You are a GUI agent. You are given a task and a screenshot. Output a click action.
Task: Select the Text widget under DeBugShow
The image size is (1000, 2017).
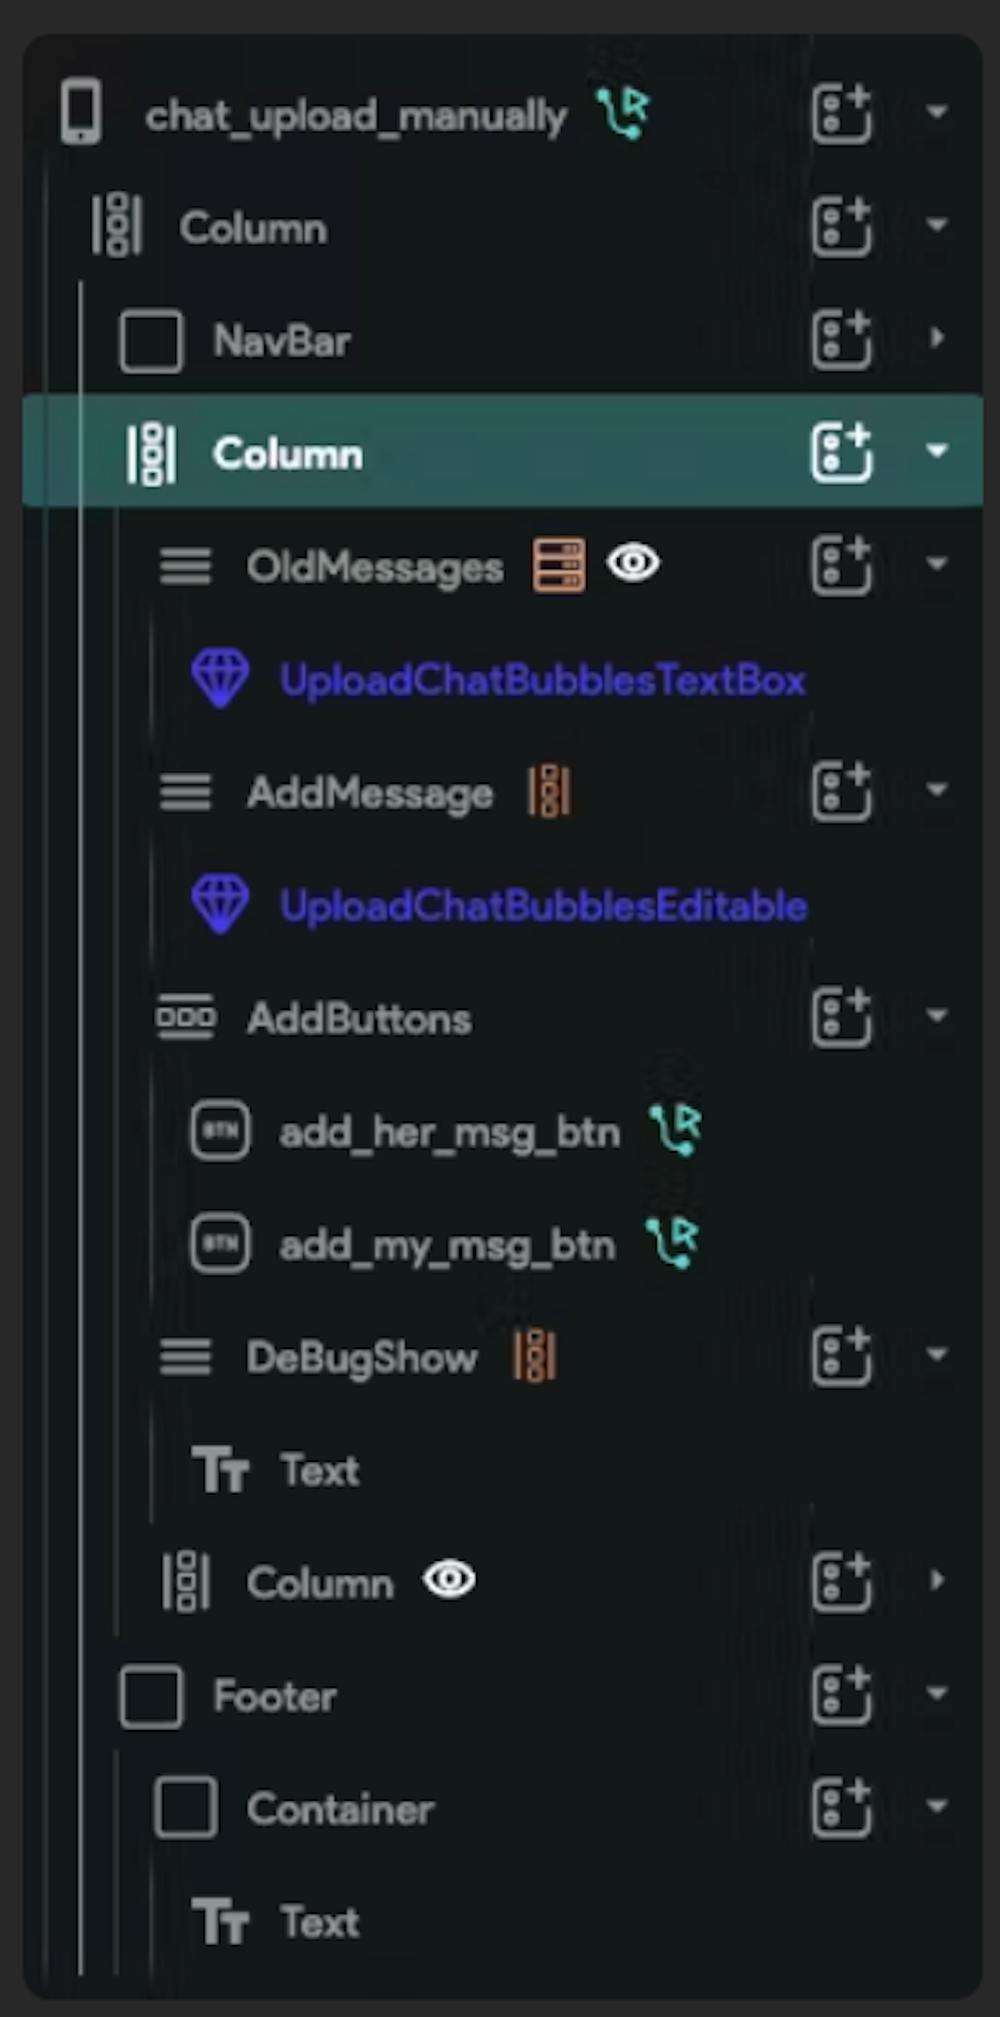pos(319,1471)
